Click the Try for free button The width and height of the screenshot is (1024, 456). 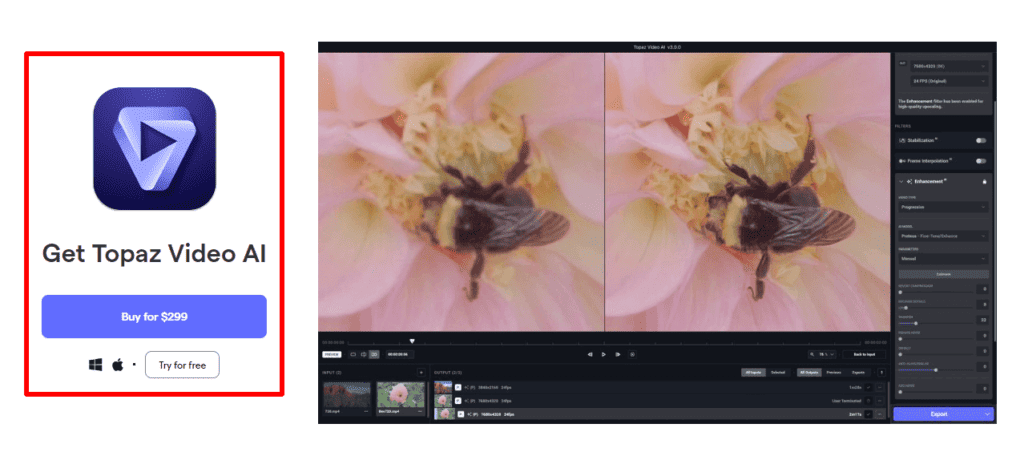pyautogui.click(x=182, y=365)
